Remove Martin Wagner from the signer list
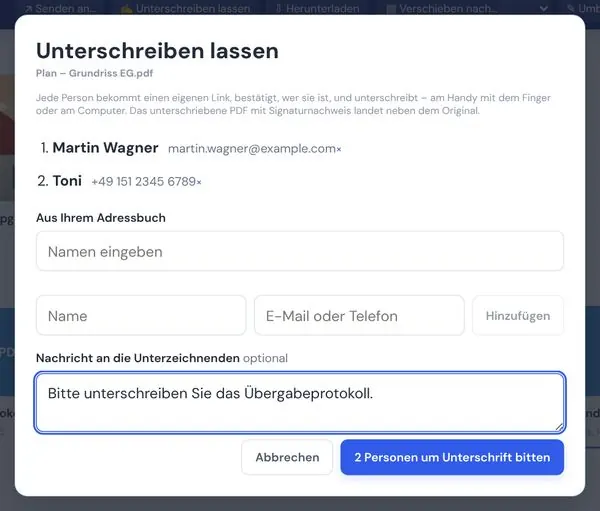 (339, 149)
